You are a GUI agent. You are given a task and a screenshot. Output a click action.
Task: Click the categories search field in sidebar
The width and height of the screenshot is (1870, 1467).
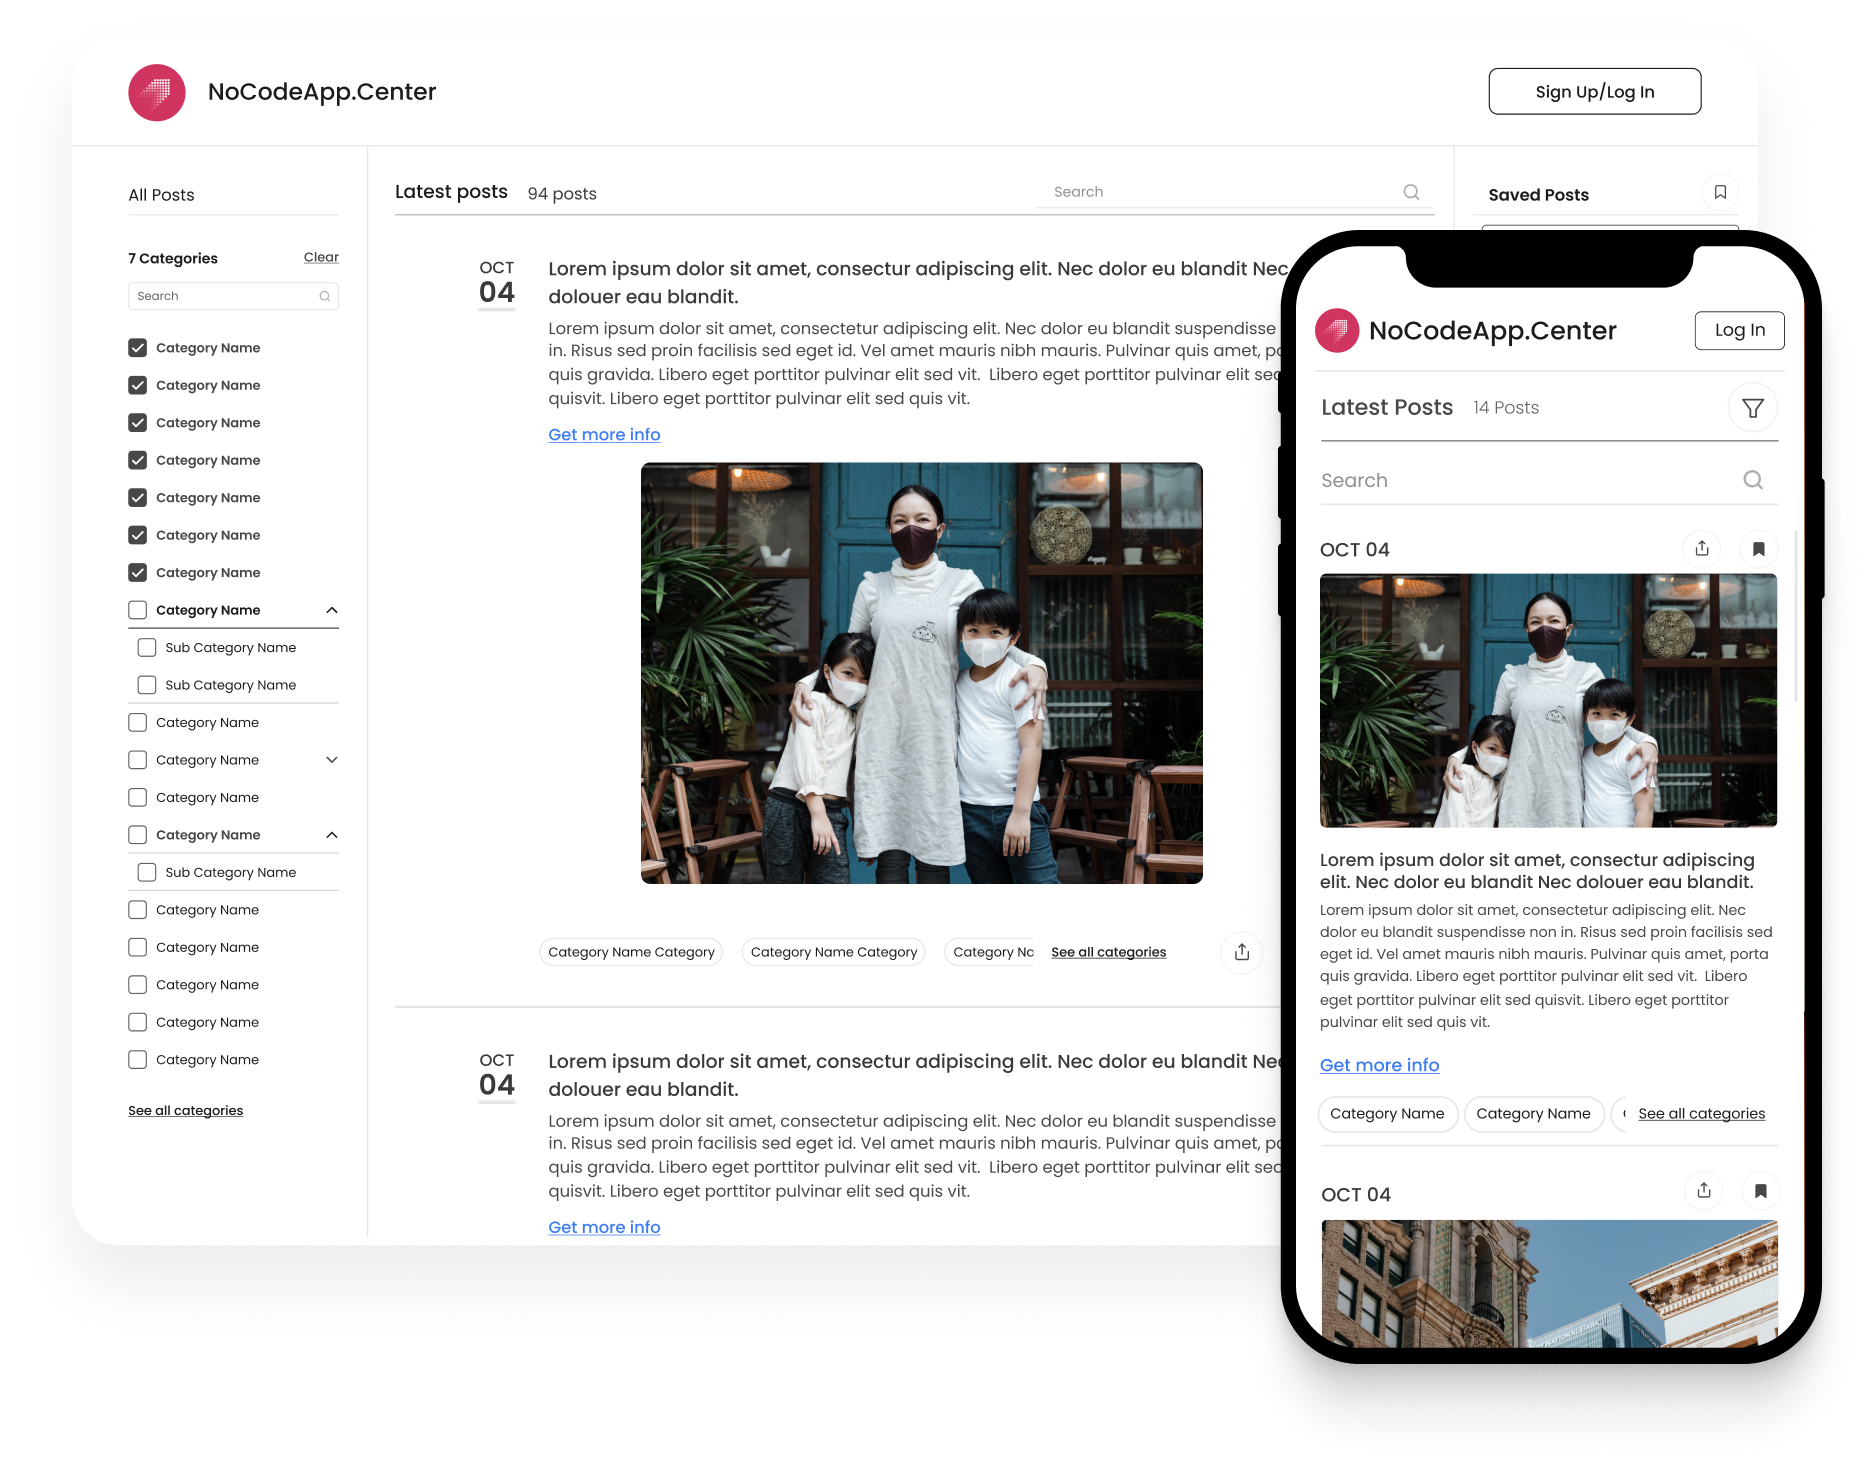pyautogui.click(x=225, y=296)
